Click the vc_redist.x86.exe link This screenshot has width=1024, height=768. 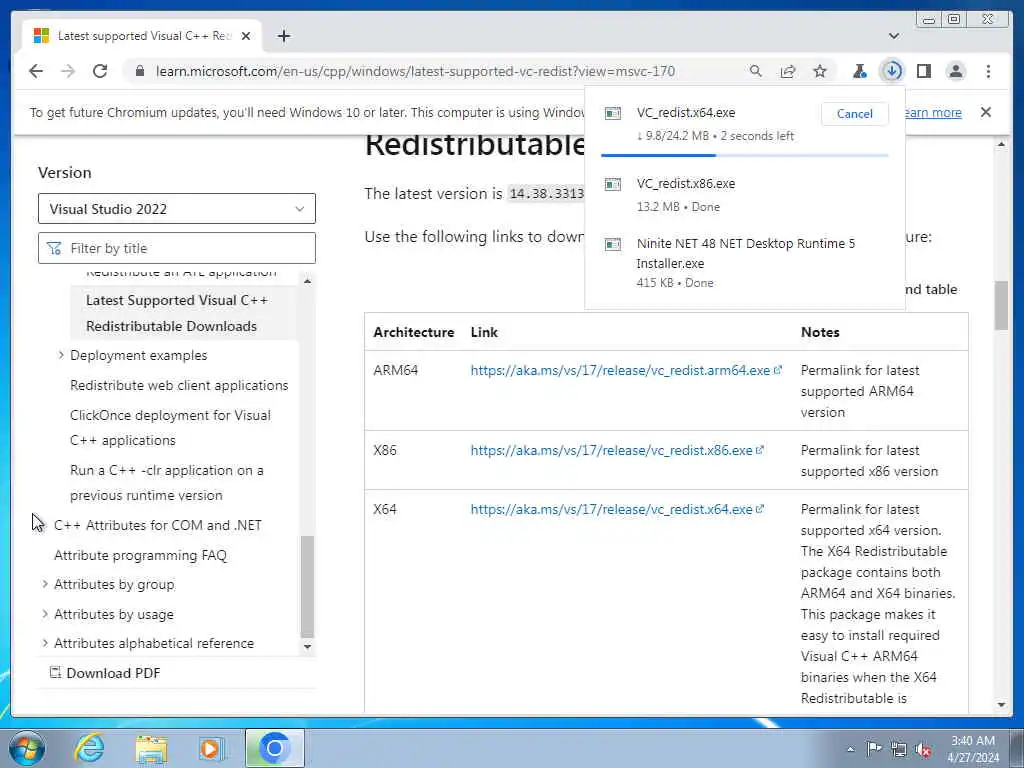click(x=611, y=450)
